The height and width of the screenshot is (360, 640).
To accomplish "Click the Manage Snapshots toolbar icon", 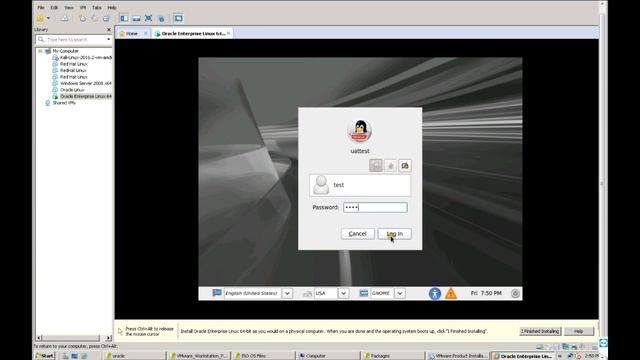I will (107, 18).
